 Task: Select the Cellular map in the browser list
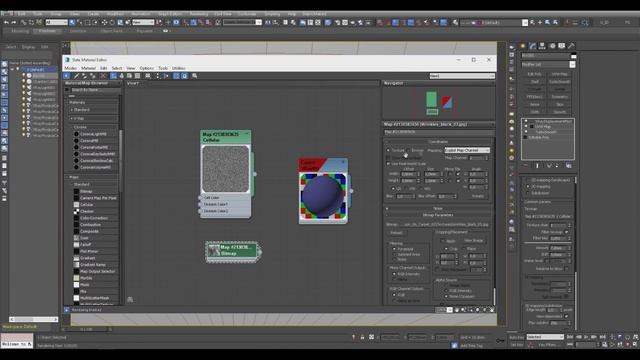(87, 204)
